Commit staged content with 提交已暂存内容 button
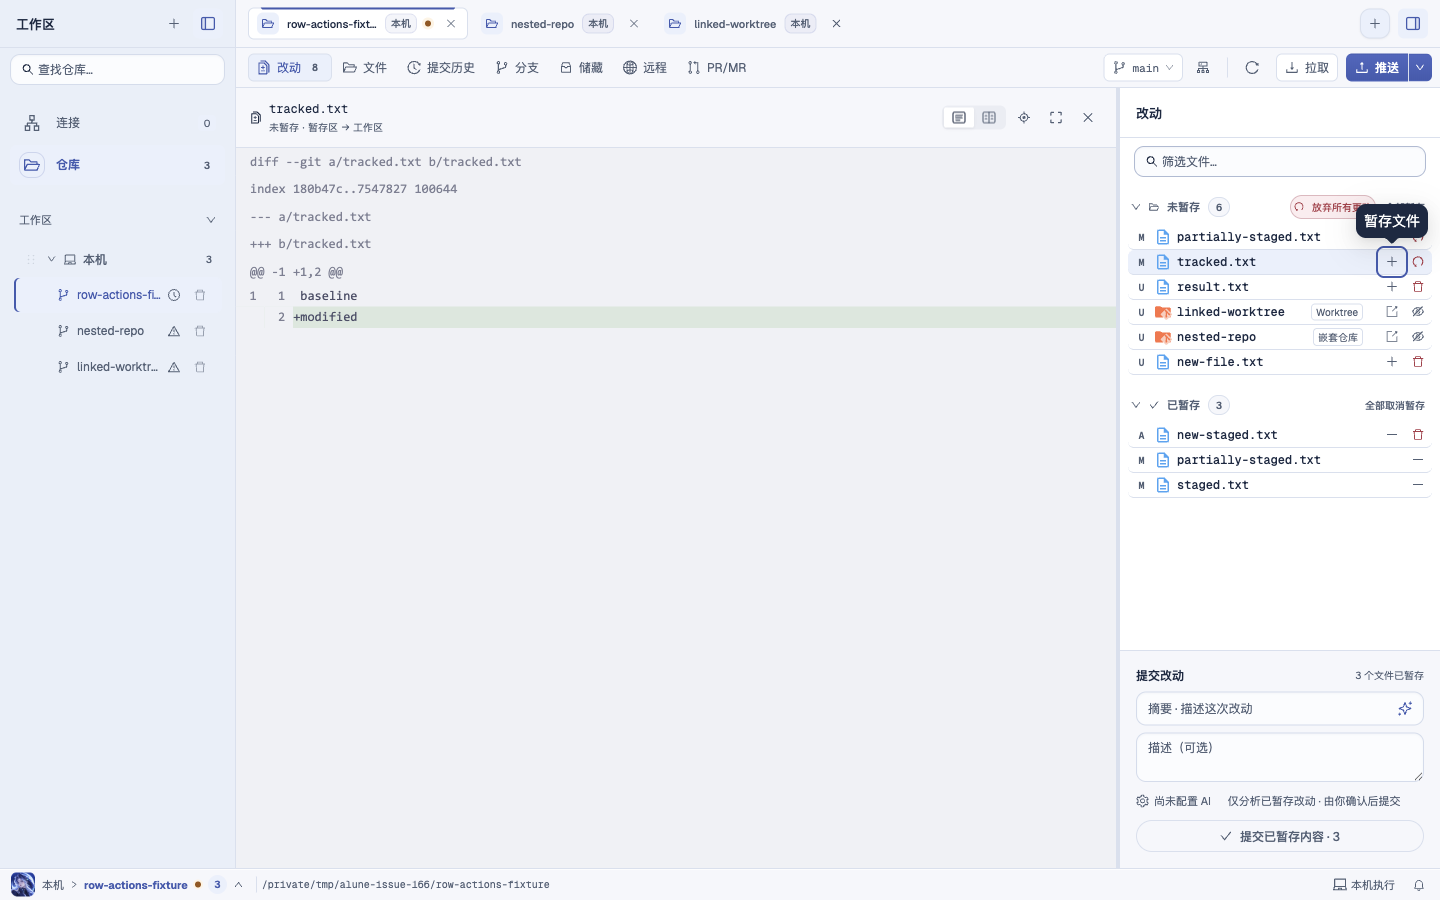 click(1280, 836)
